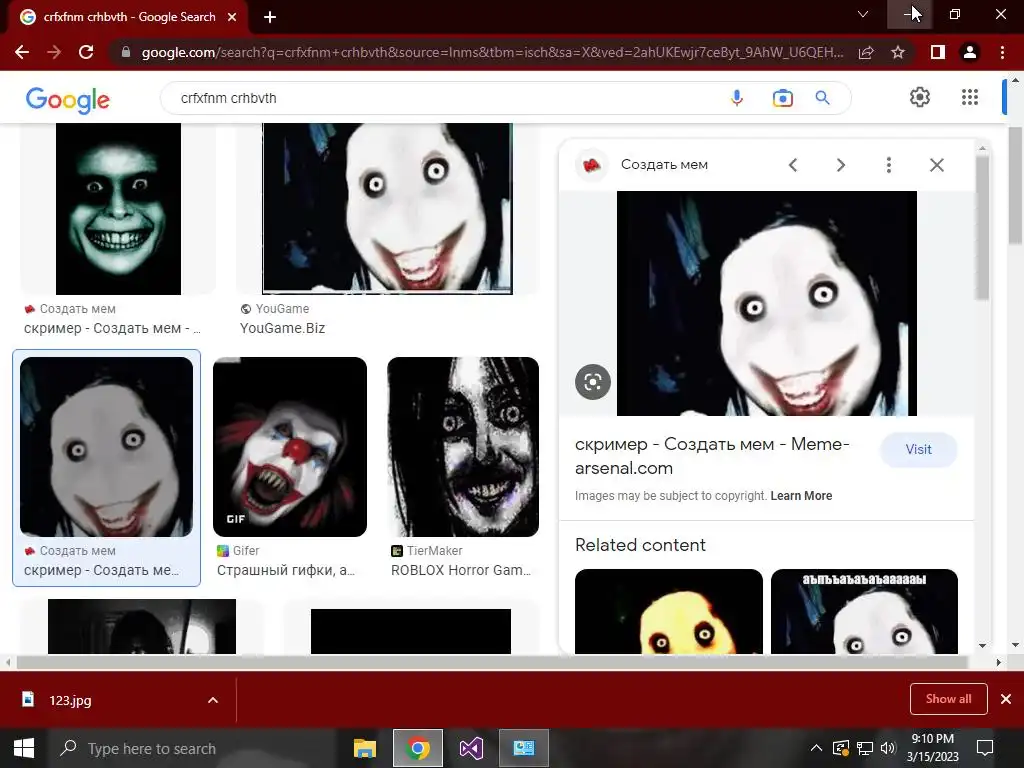
Task: Open the Google apps grid
Action: point(970,97)
